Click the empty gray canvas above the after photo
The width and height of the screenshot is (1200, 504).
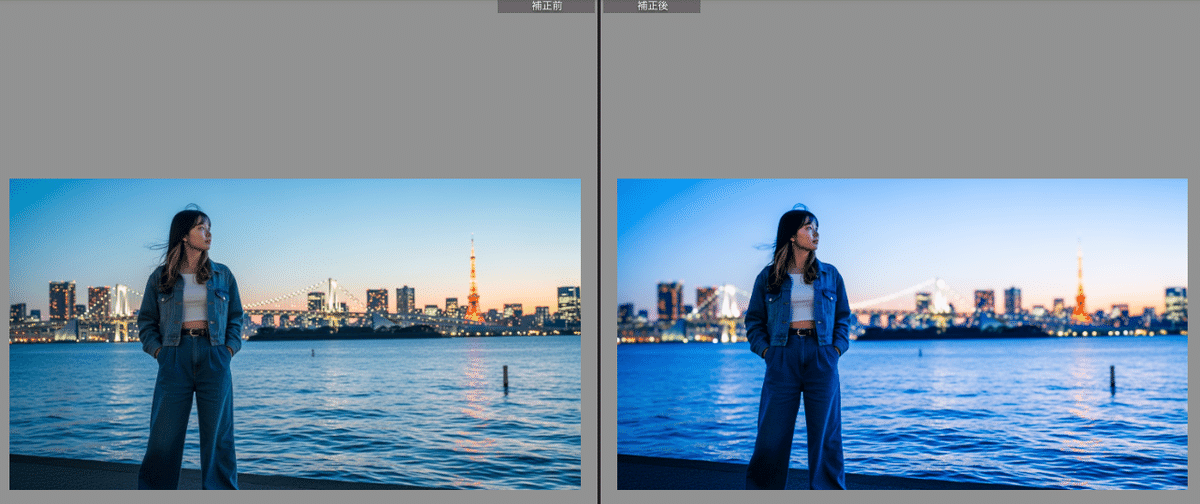pos(900,90)
